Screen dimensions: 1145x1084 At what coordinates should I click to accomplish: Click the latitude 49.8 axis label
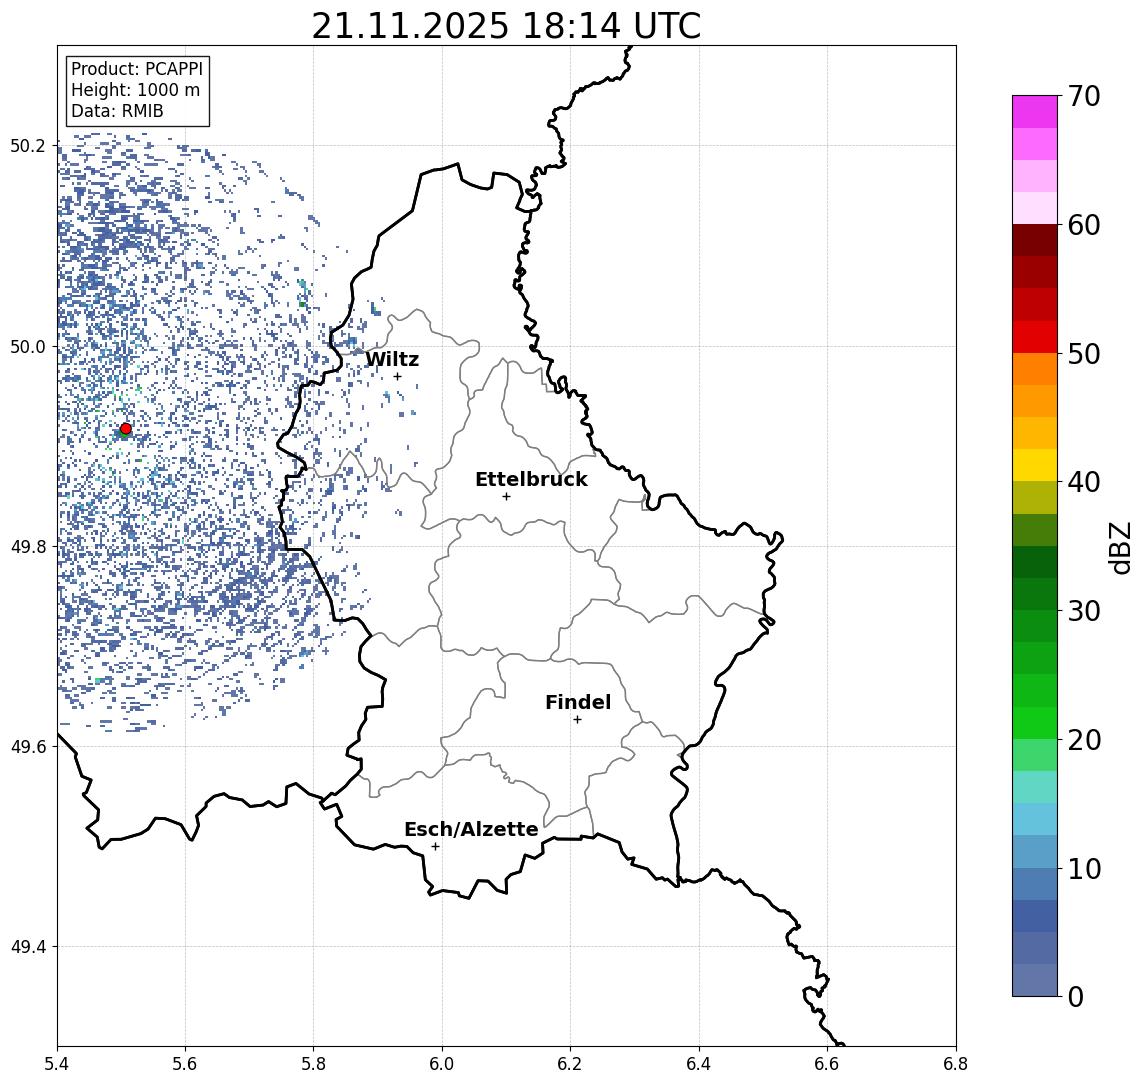pos(27,546)
